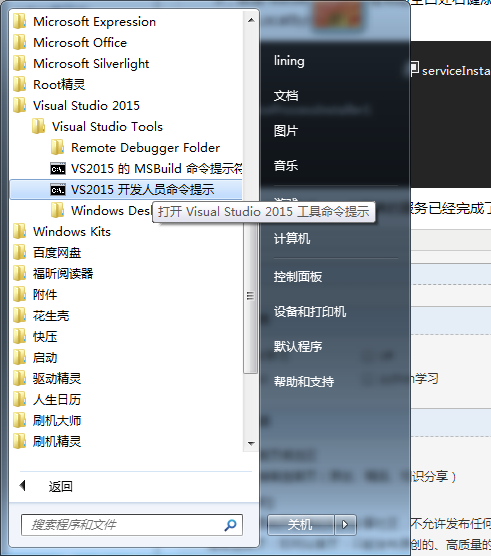The width and height of the screenshot is (491, 556).
Task: Click the 快压 folder icon
Action: [x=19, y=337]
